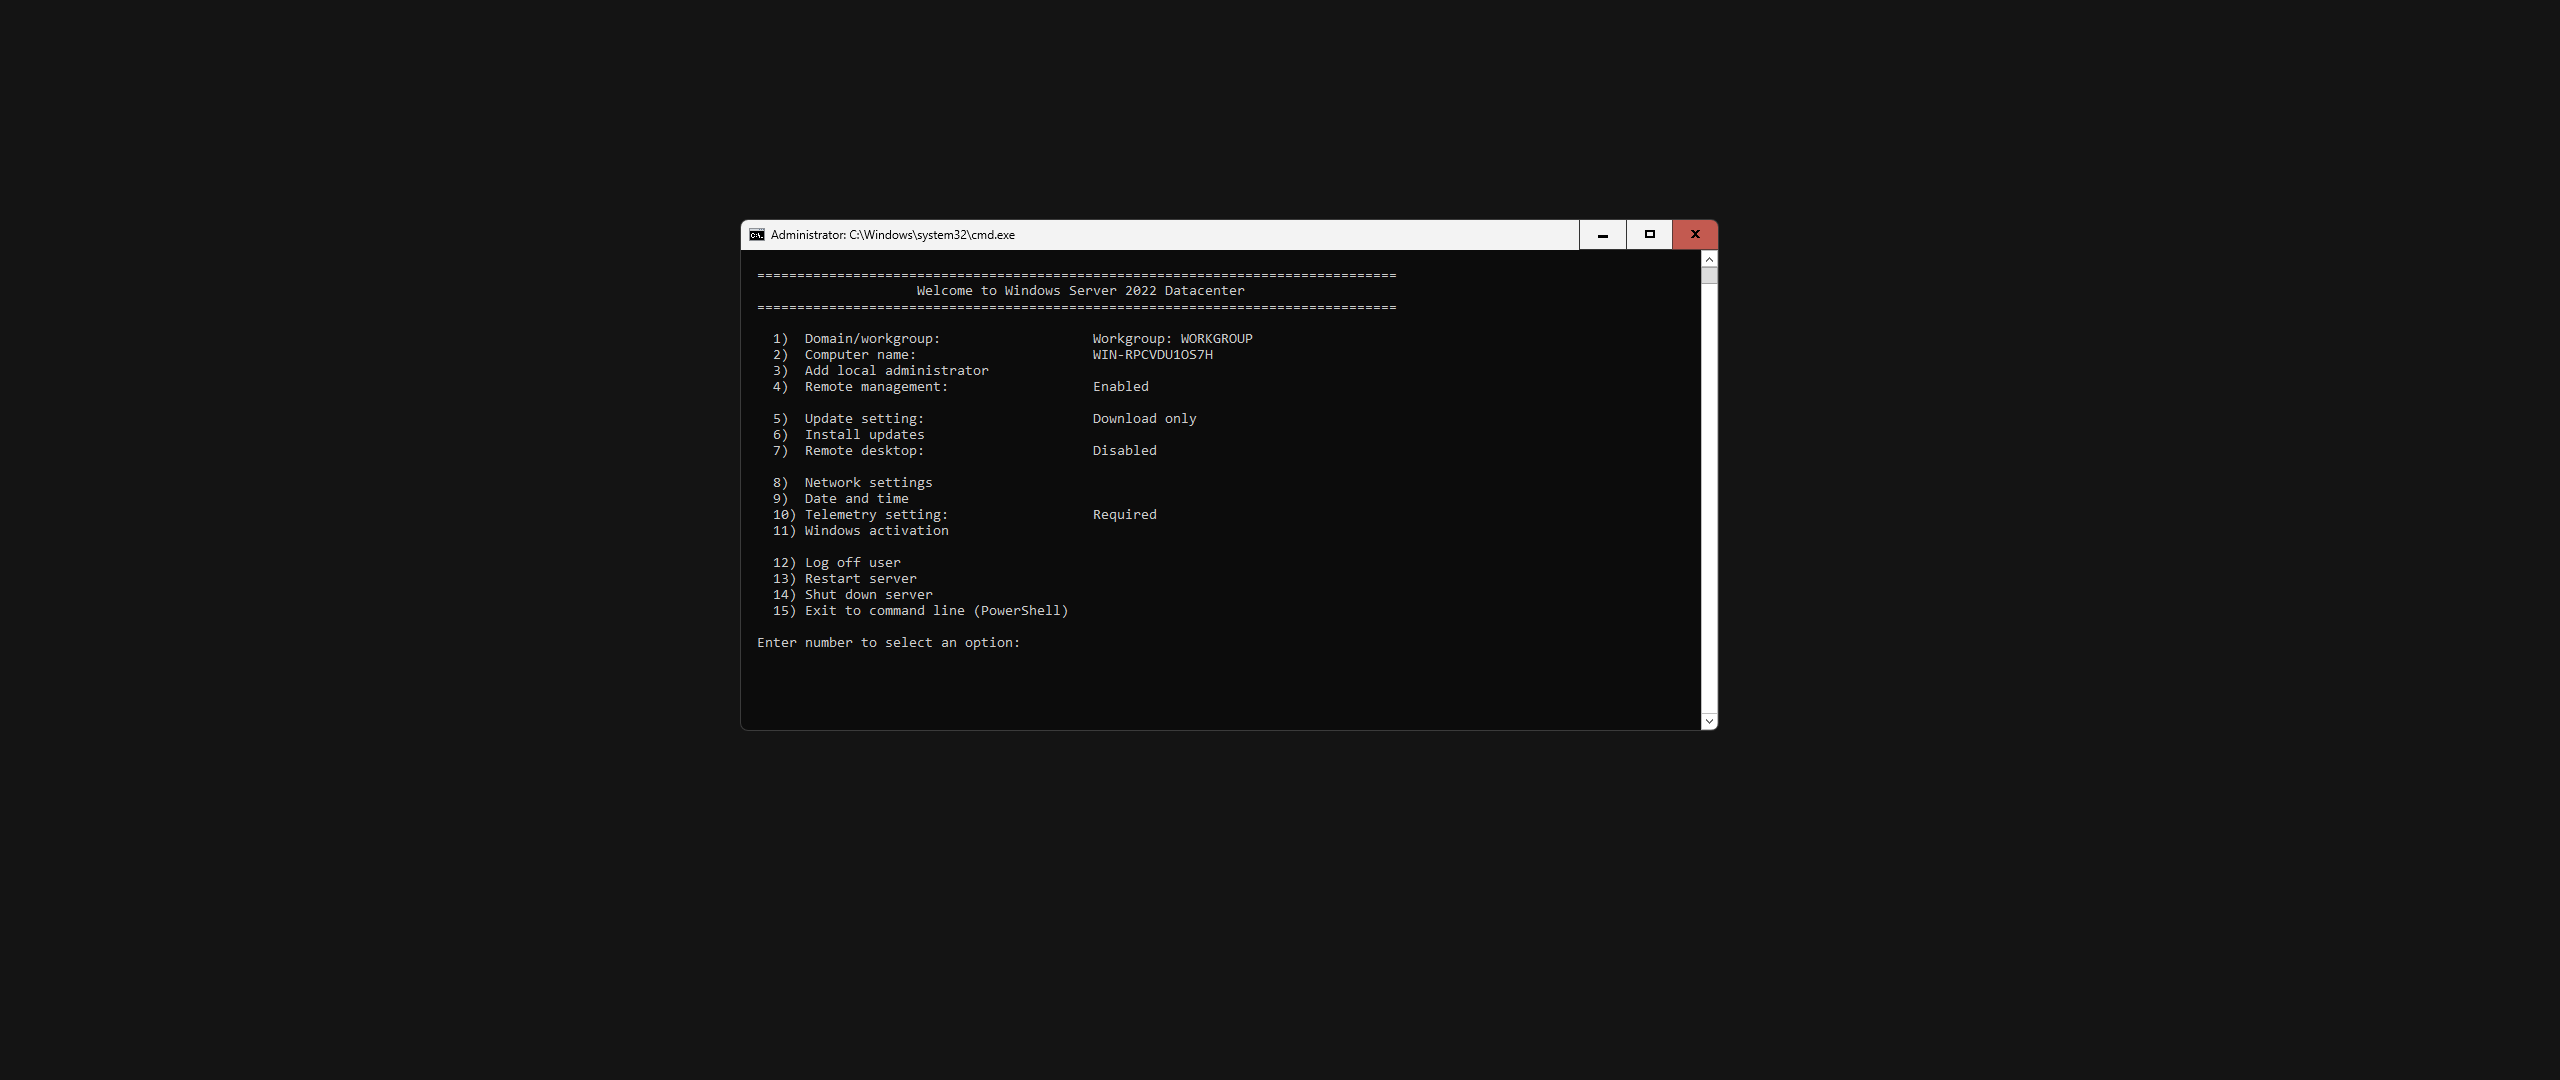This screenshot has width=2560, height=1080.
Task: Minimize the Administrator cmd window
Action: click(1603, 235)
